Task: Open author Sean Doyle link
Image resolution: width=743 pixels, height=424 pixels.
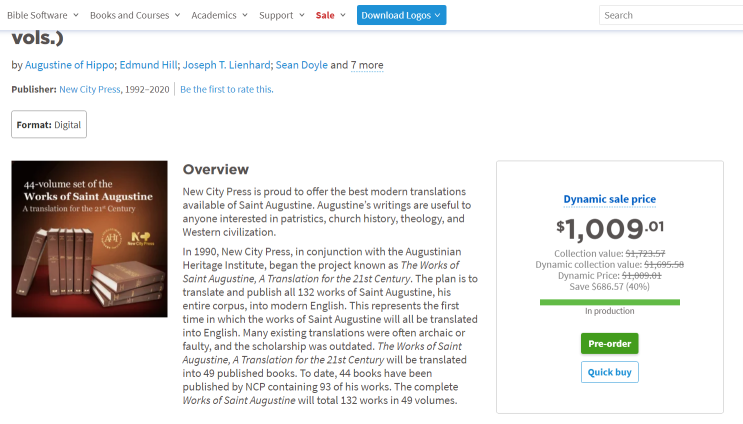Action: click(x=301, y=65)
